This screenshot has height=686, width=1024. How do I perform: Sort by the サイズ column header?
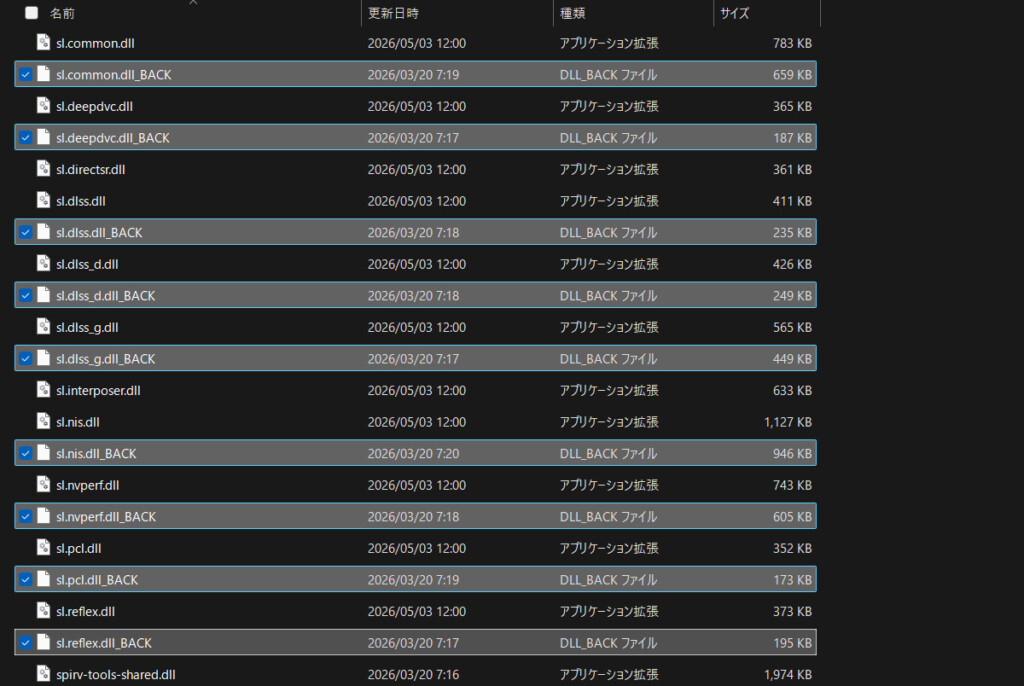[735, 13]
